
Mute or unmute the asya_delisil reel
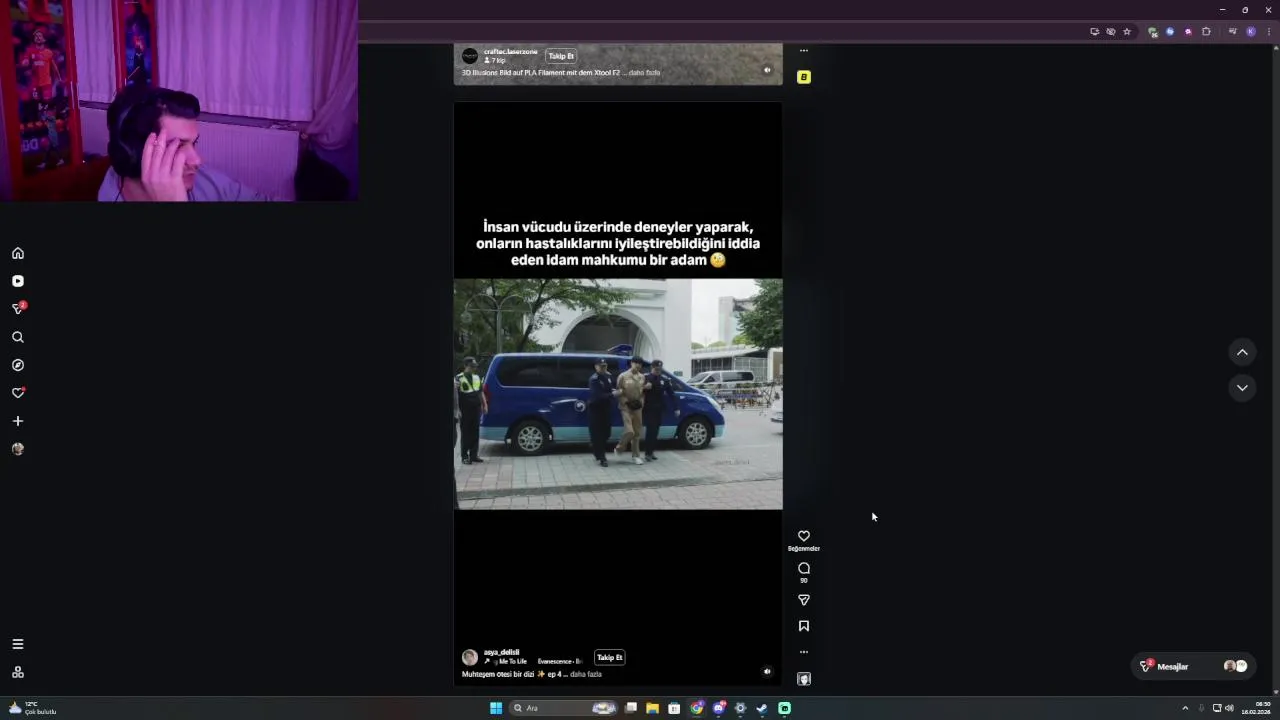(x=767, y=672)
